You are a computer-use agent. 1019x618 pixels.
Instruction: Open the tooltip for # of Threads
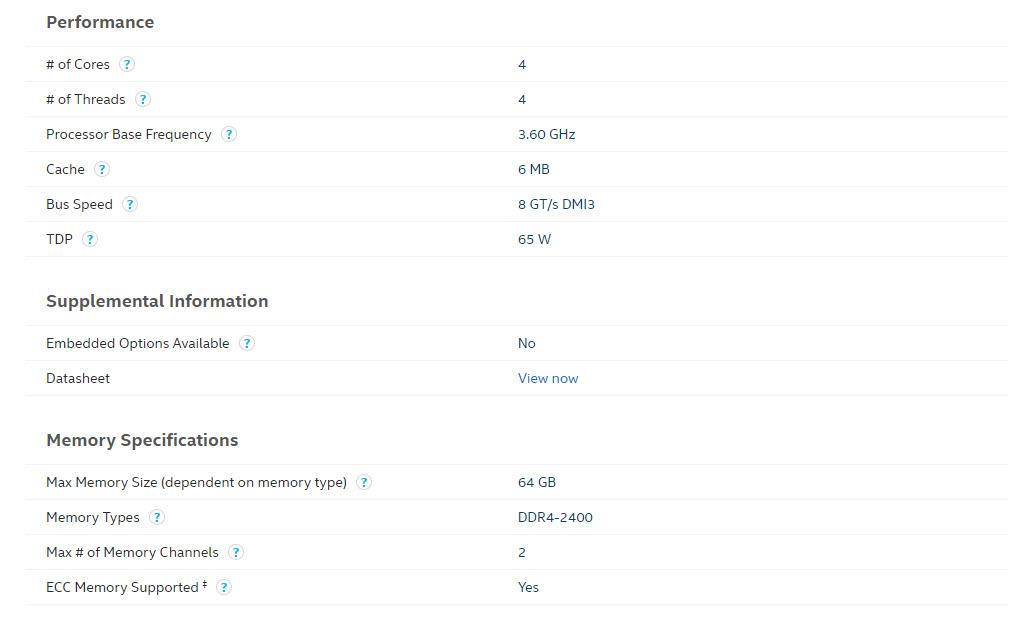[143, 99]
